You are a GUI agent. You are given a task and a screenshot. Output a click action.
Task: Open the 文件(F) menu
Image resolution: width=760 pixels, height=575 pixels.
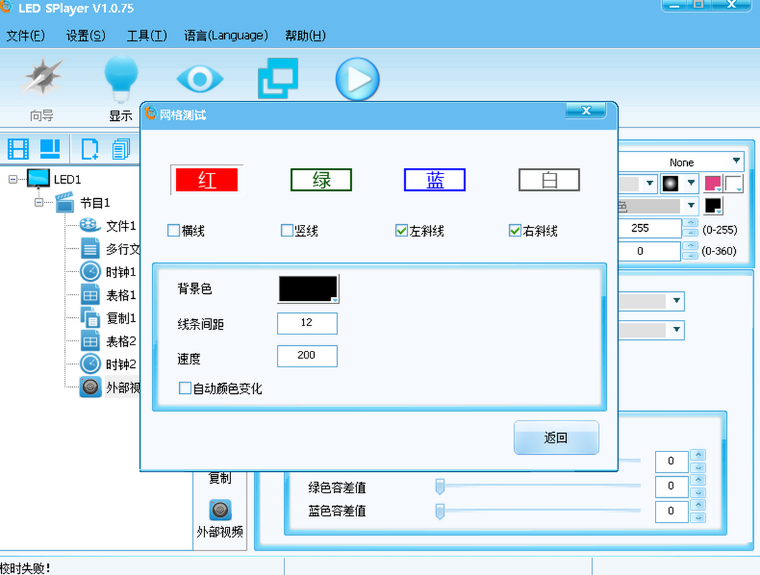25,35
